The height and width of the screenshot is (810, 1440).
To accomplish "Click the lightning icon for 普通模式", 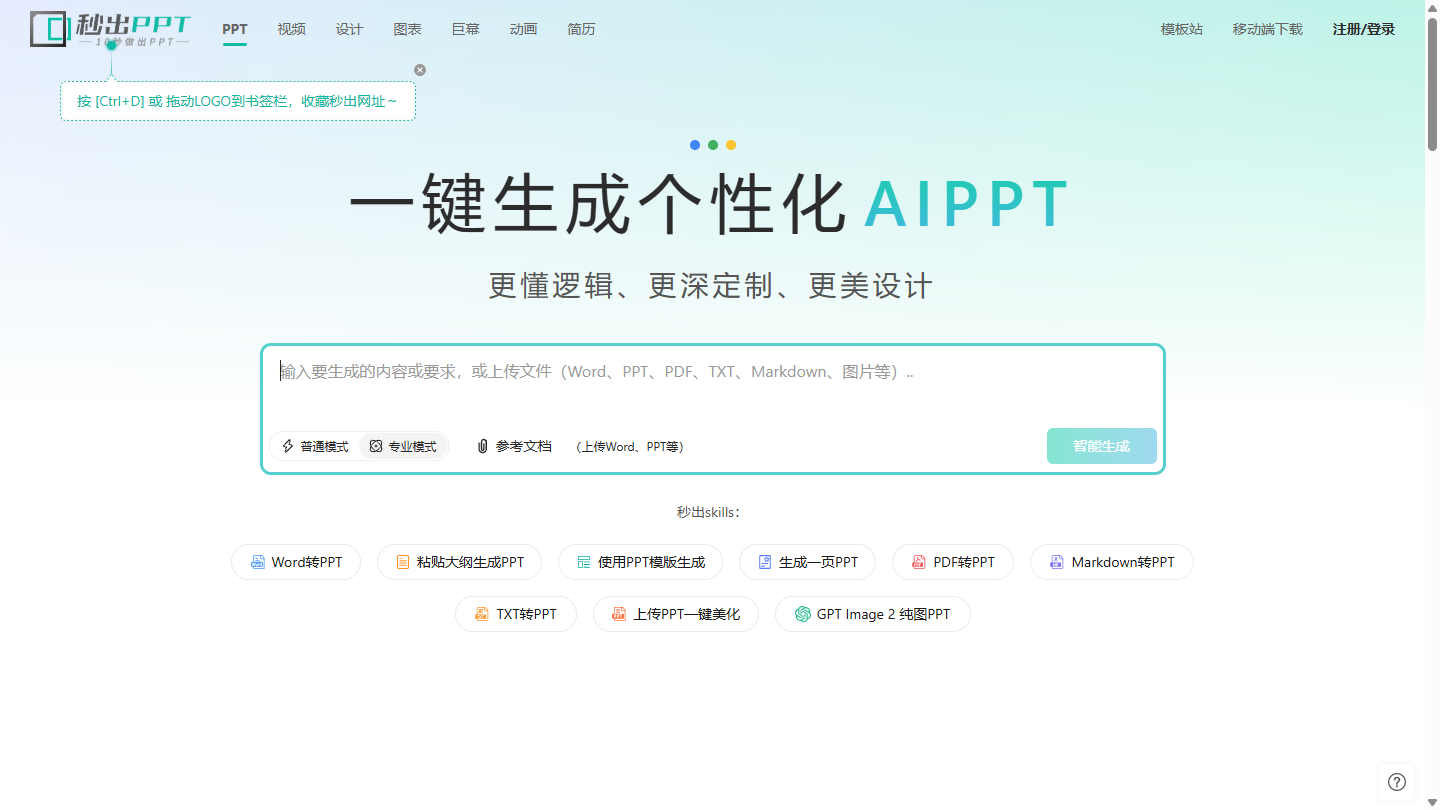I will (x=288, y=446).
